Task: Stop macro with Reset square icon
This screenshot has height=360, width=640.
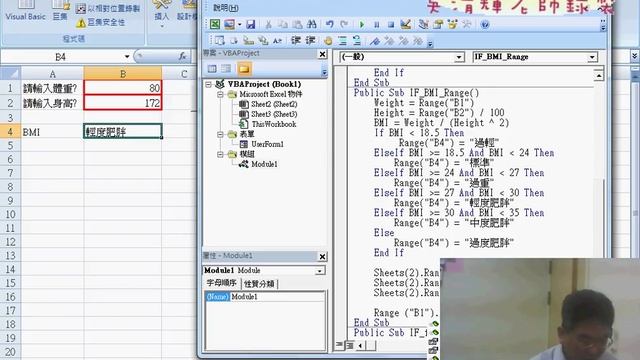Action: point(391,24)
